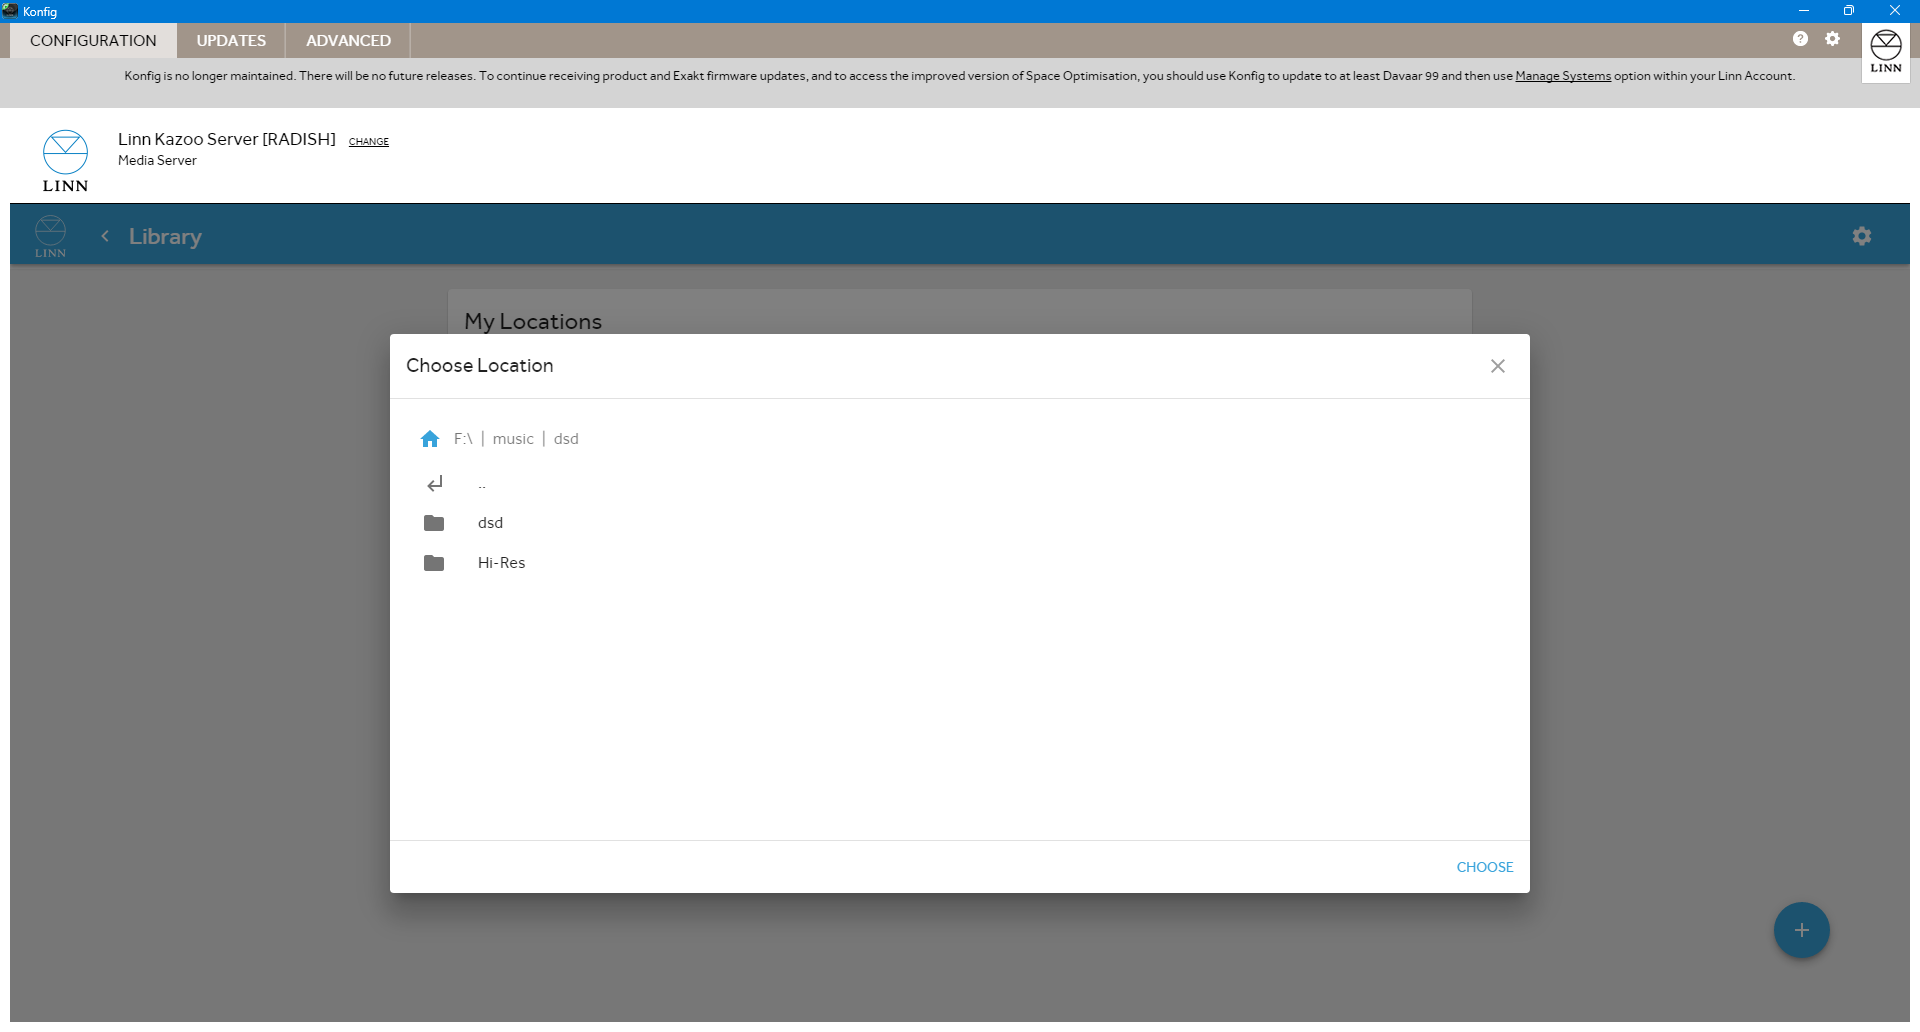Click the home icon in the breadcrumb
This screenshot has height=1032, width=1920.
click(430, 439)
